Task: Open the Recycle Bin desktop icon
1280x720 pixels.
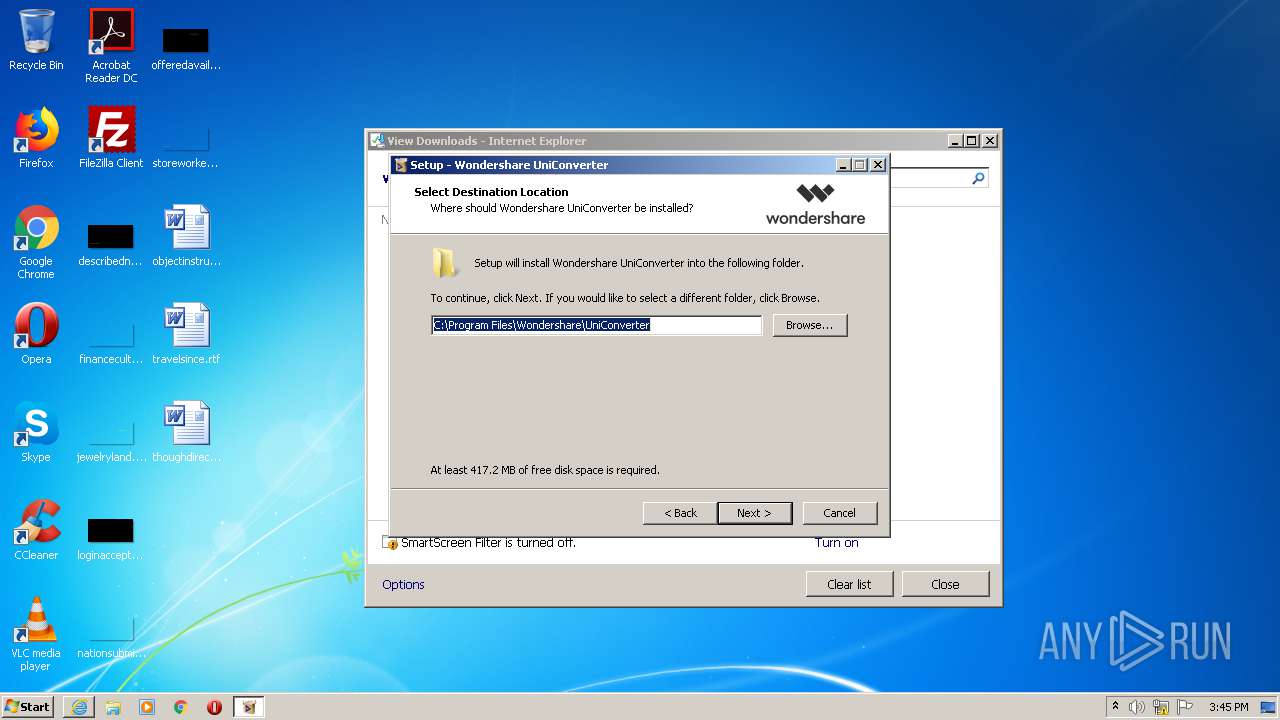Action: tap(36, 41)
